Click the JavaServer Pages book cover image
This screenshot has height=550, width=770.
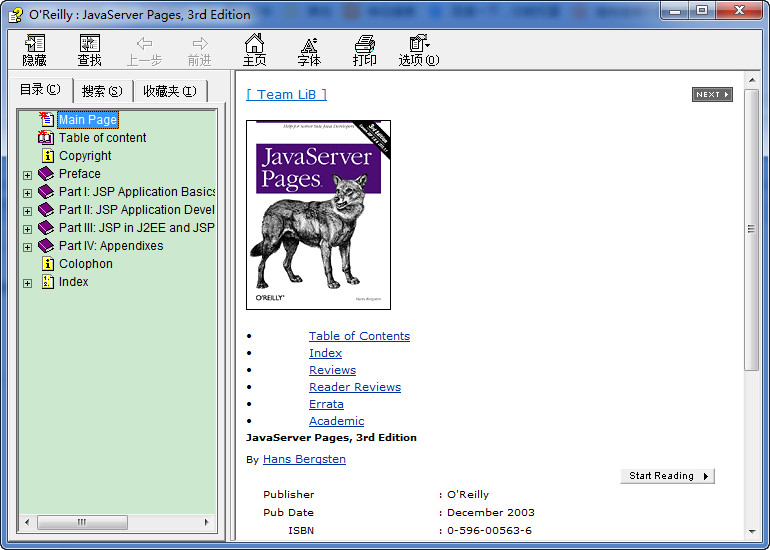click(x=318, y=215)
